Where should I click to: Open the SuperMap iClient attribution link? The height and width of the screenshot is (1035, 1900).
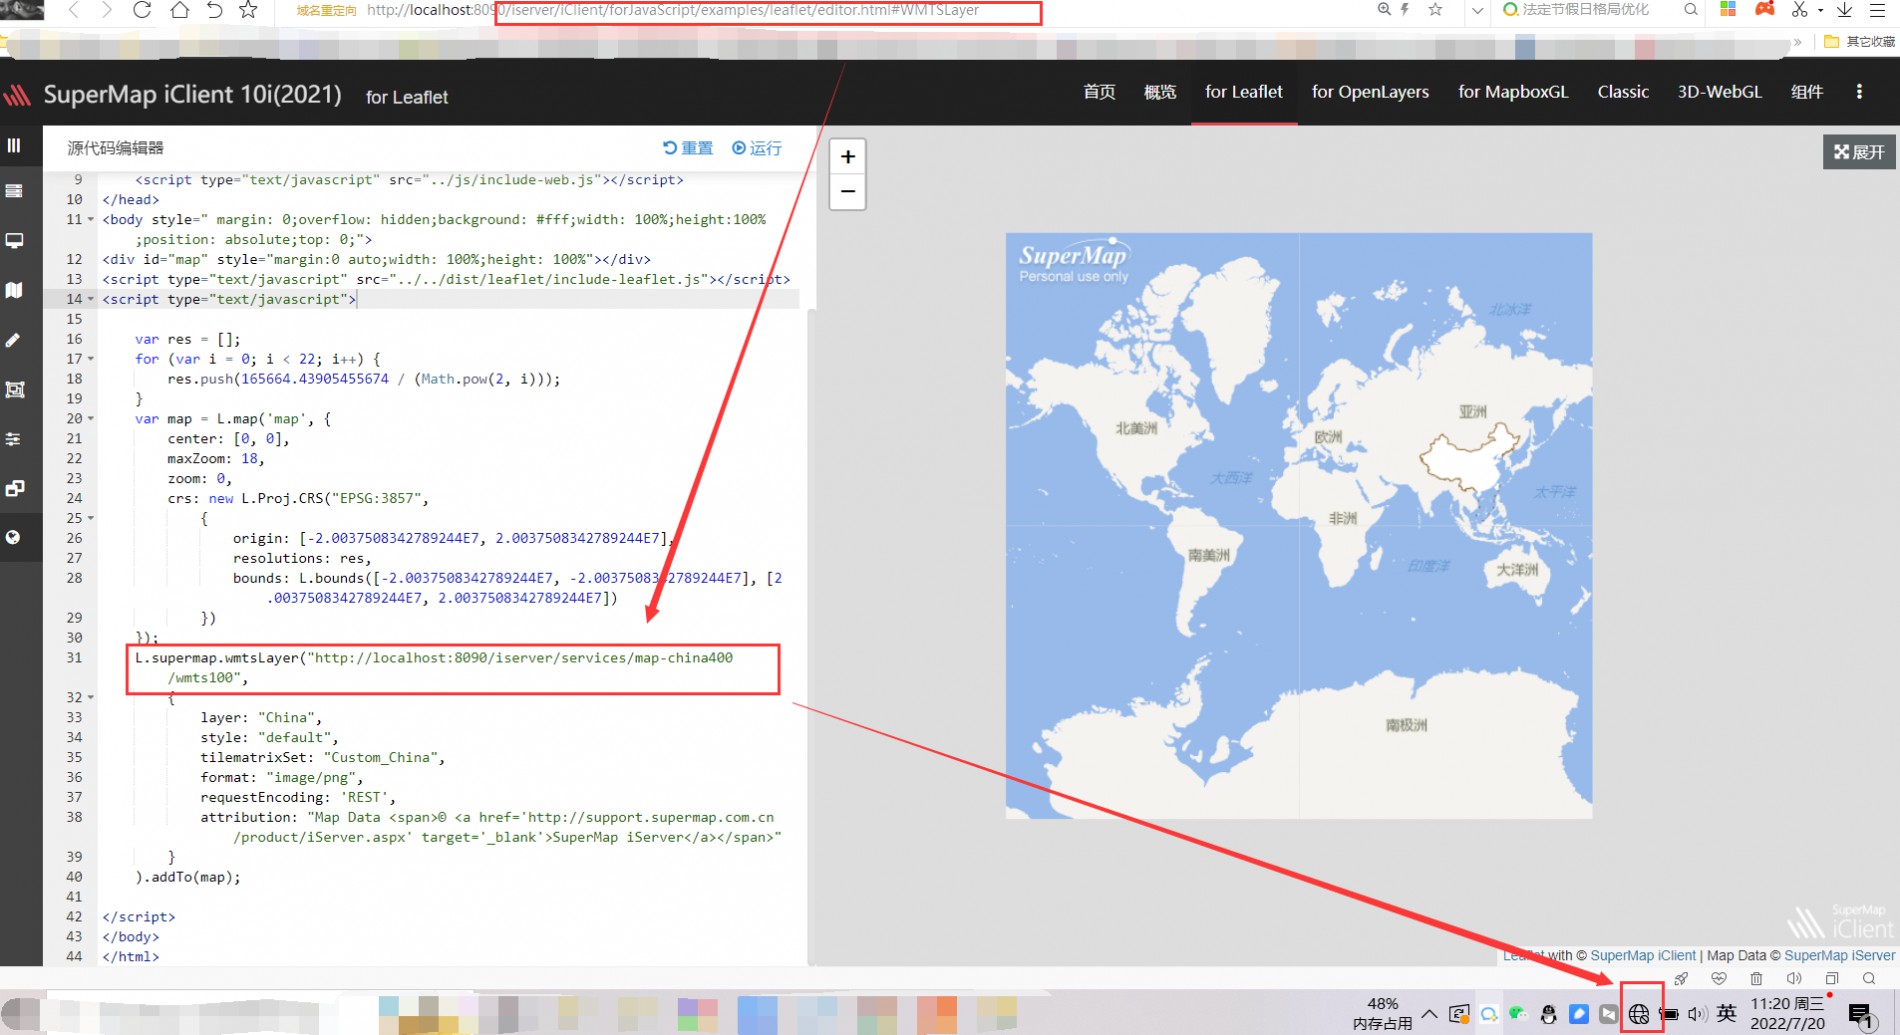click(x=1643, y=955)
